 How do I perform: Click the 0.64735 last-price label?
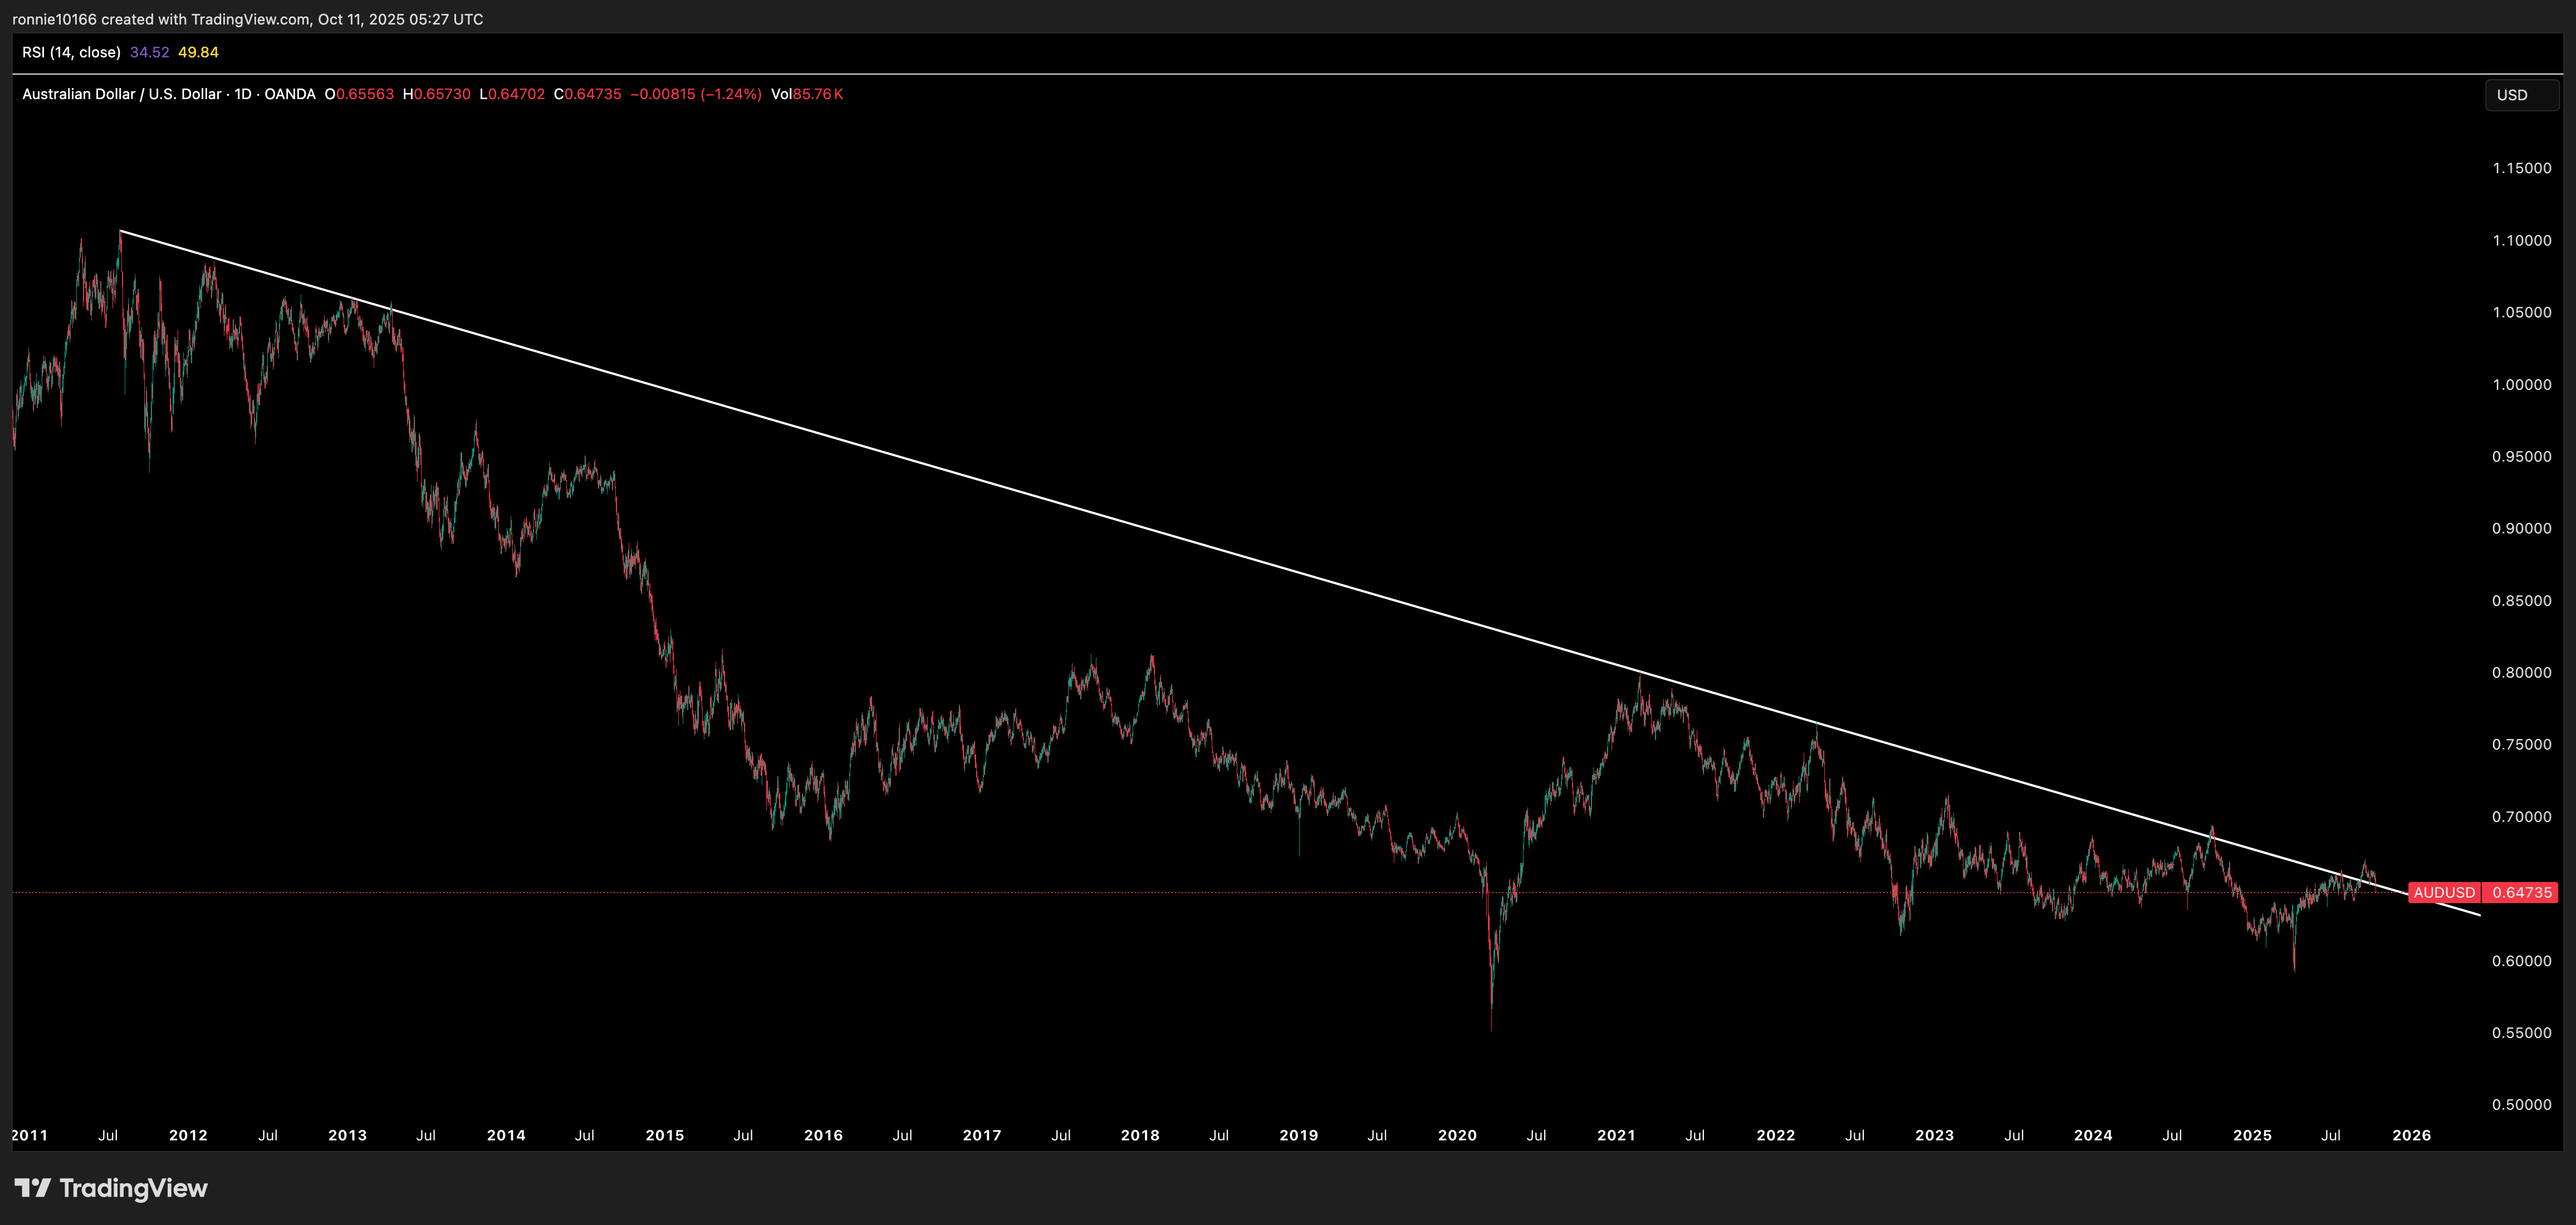[2521, 892]
